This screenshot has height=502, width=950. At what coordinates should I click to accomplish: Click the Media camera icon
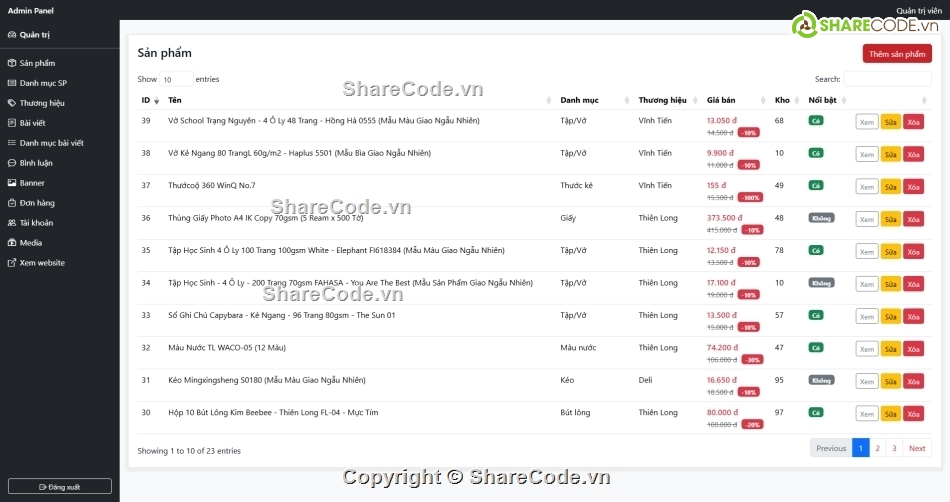tap(12, 243)
